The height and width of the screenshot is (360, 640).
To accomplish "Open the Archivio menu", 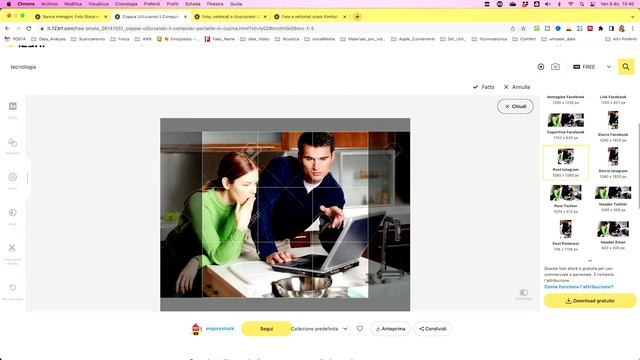I will 49,4.
